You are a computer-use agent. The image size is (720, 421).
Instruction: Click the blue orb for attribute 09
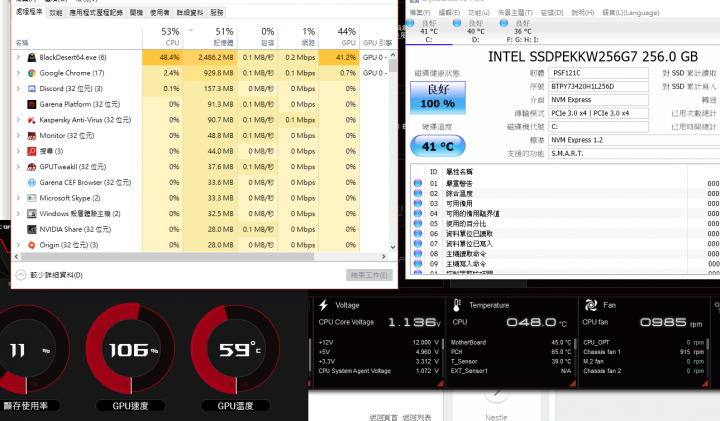point(418,264)
